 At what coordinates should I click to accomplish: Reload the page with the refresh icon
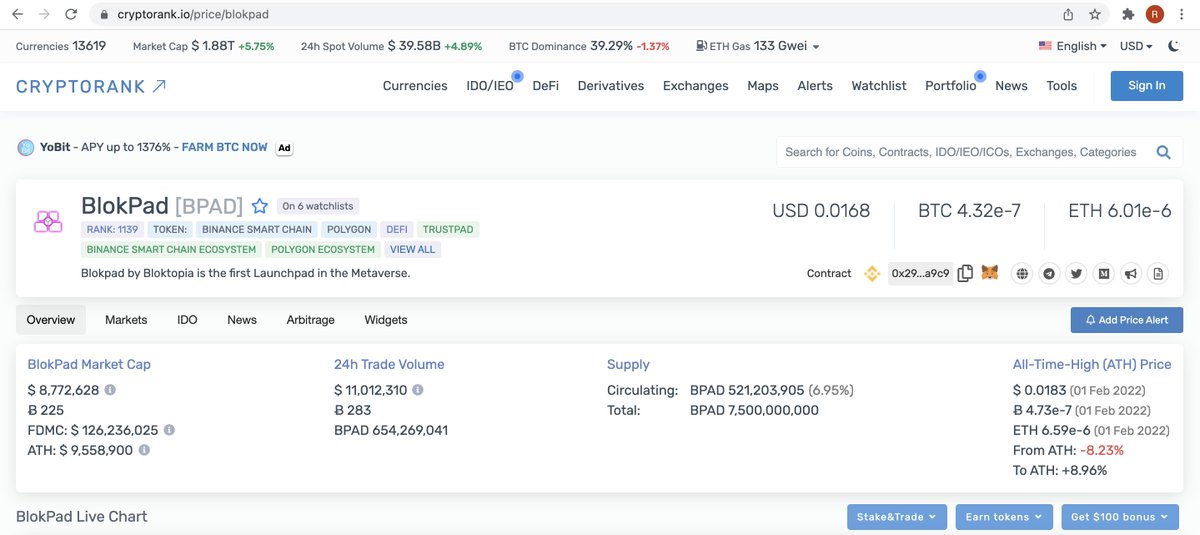point(71,15)
